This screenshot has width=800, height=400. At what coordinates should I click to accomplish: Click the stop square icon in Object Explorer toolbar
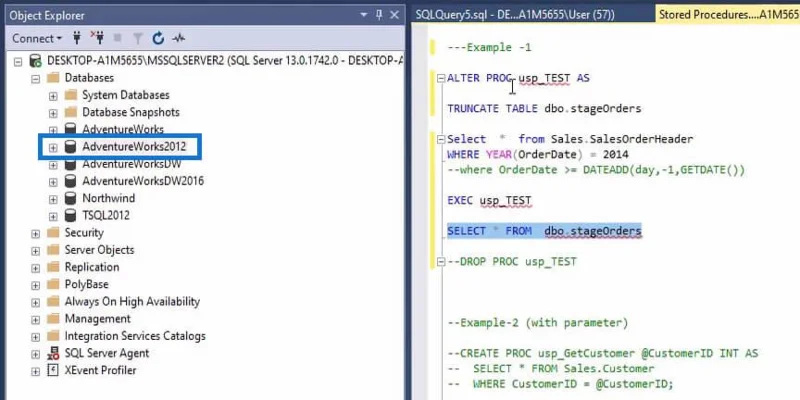pos(118,38)
